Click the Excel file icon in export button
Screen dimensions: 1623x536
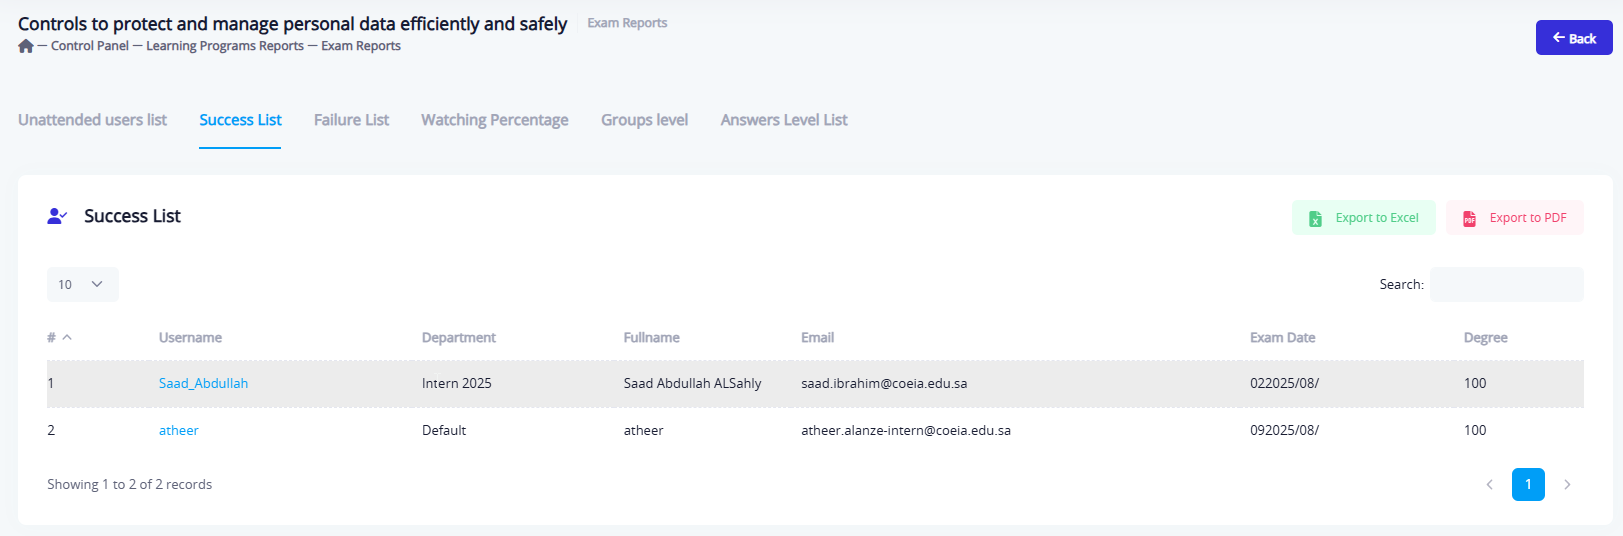tap(1316, 218)
